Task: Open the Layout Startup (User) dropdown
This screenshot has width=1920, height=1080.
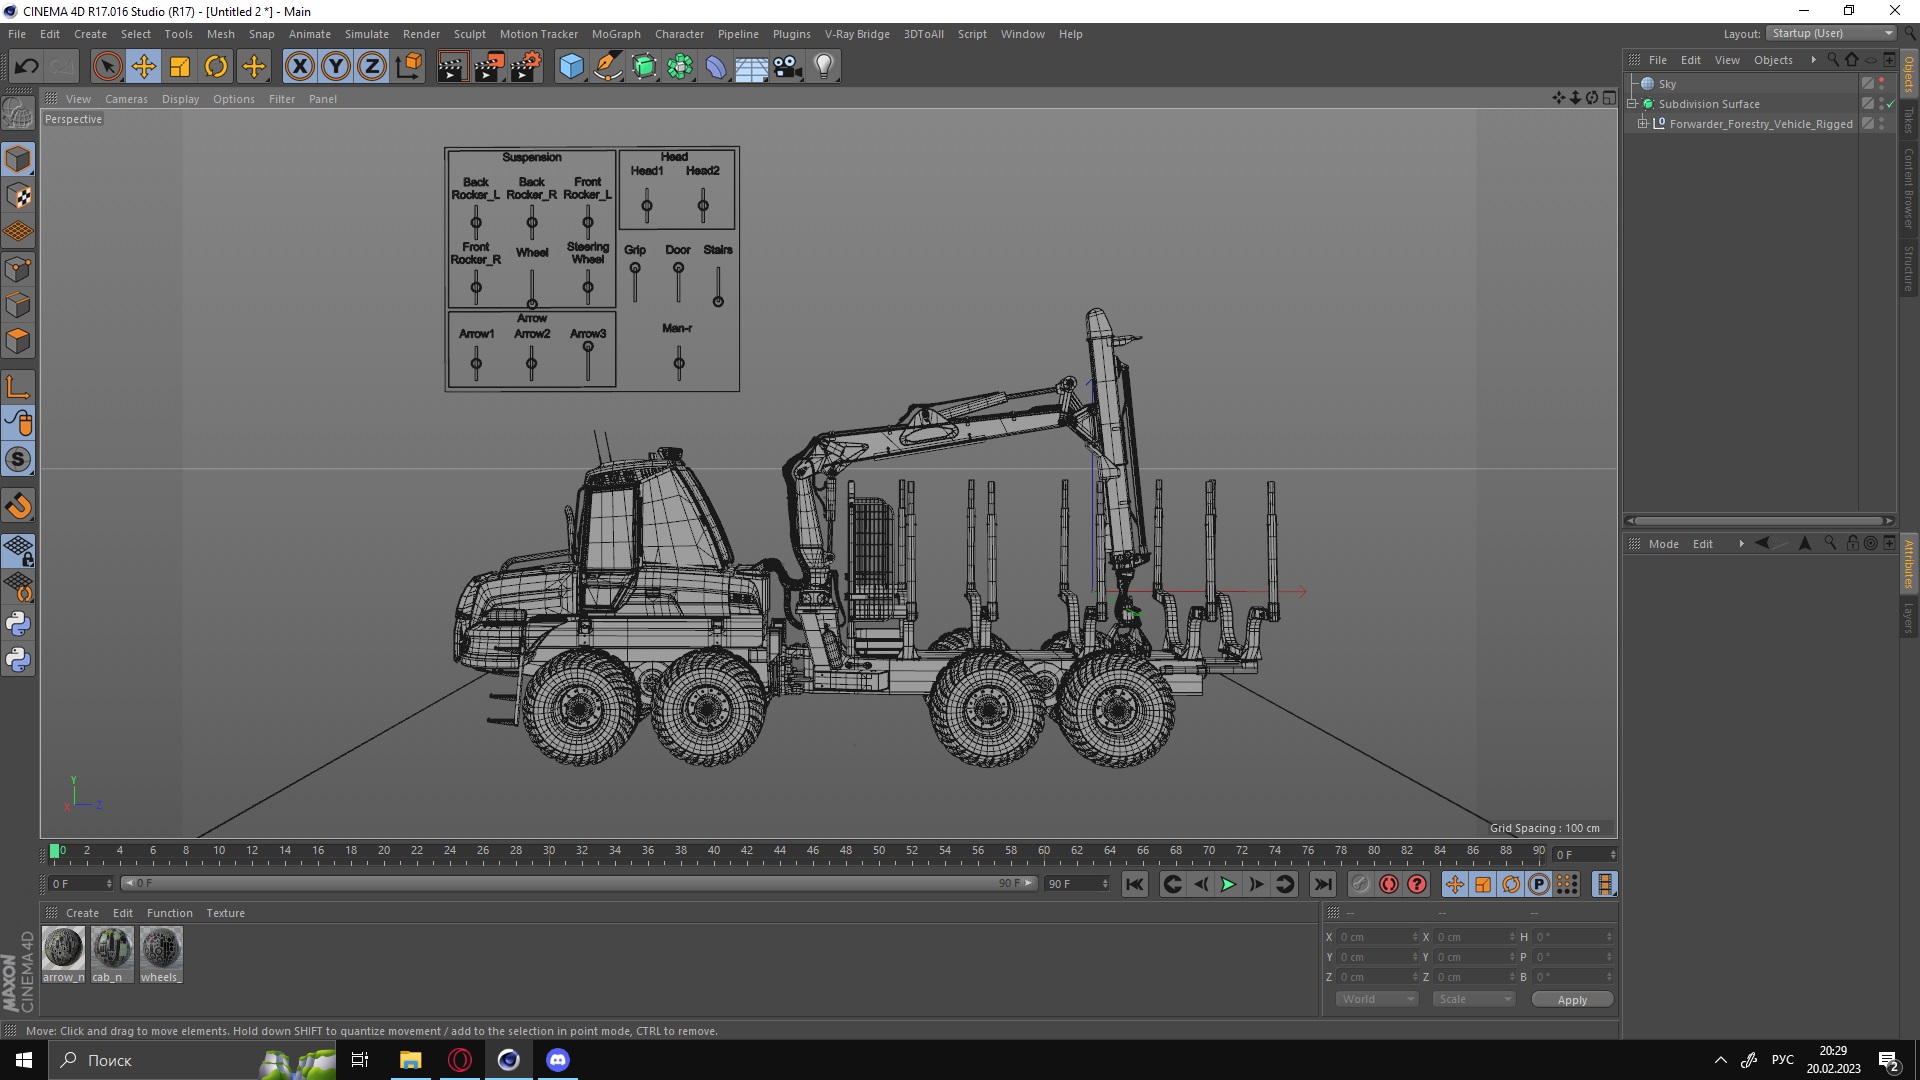Action: (1832, 33)
